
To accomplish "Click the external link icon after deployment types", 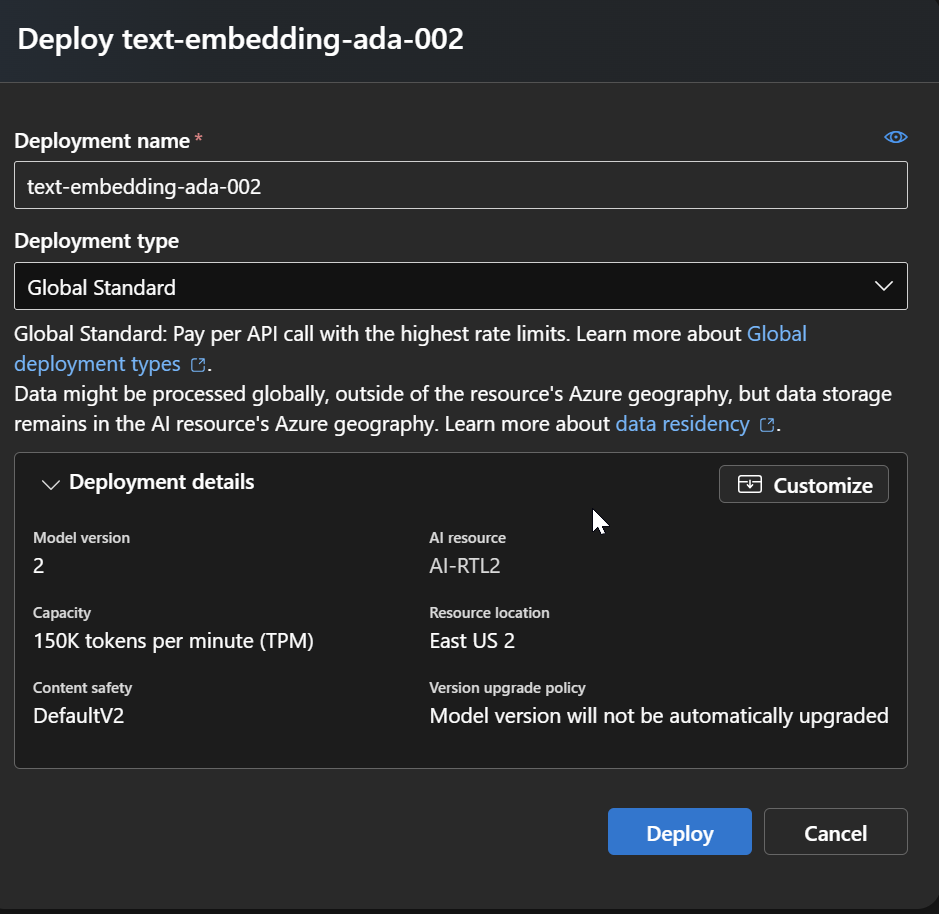I will [x=198, y=365].
